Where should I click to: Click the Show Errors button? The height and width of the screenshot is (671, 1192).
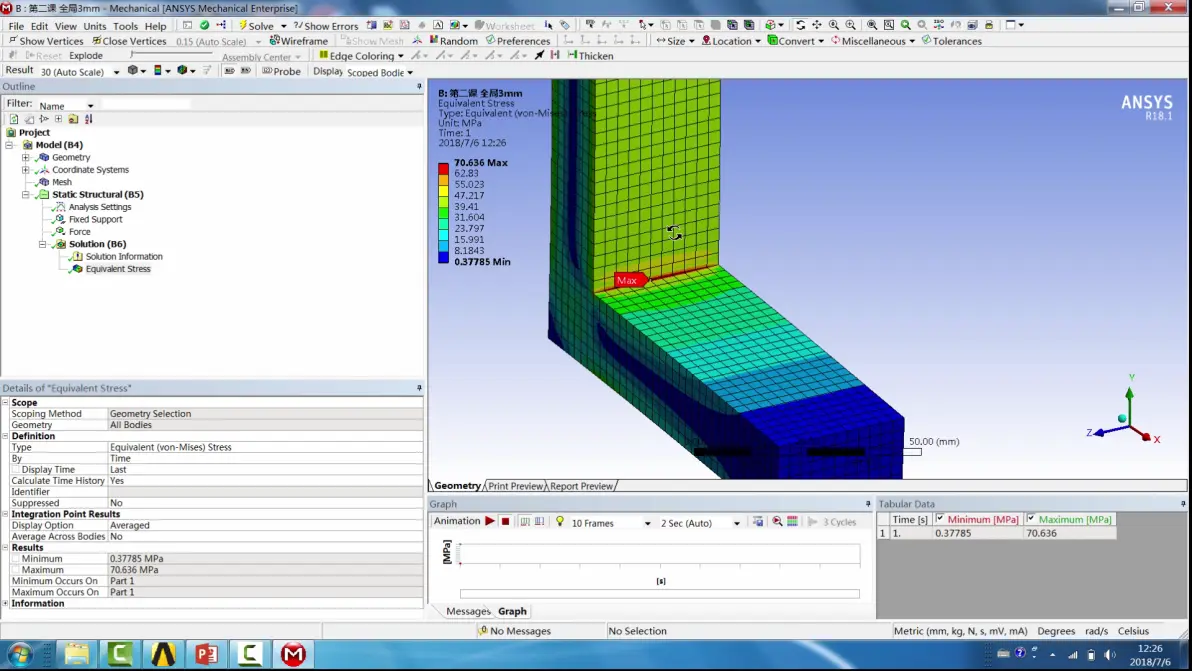coord(325,25)
